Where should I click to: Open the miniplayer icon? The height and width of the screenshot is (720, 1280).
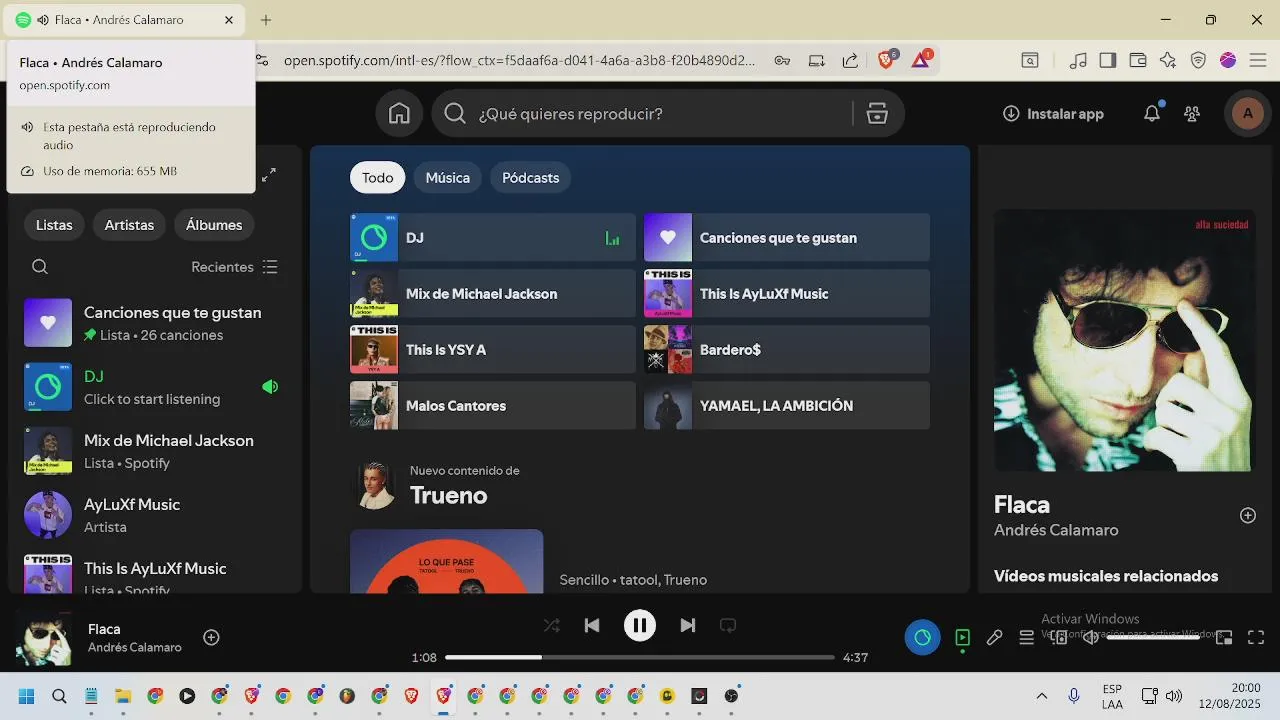(x=1224, y=637)
